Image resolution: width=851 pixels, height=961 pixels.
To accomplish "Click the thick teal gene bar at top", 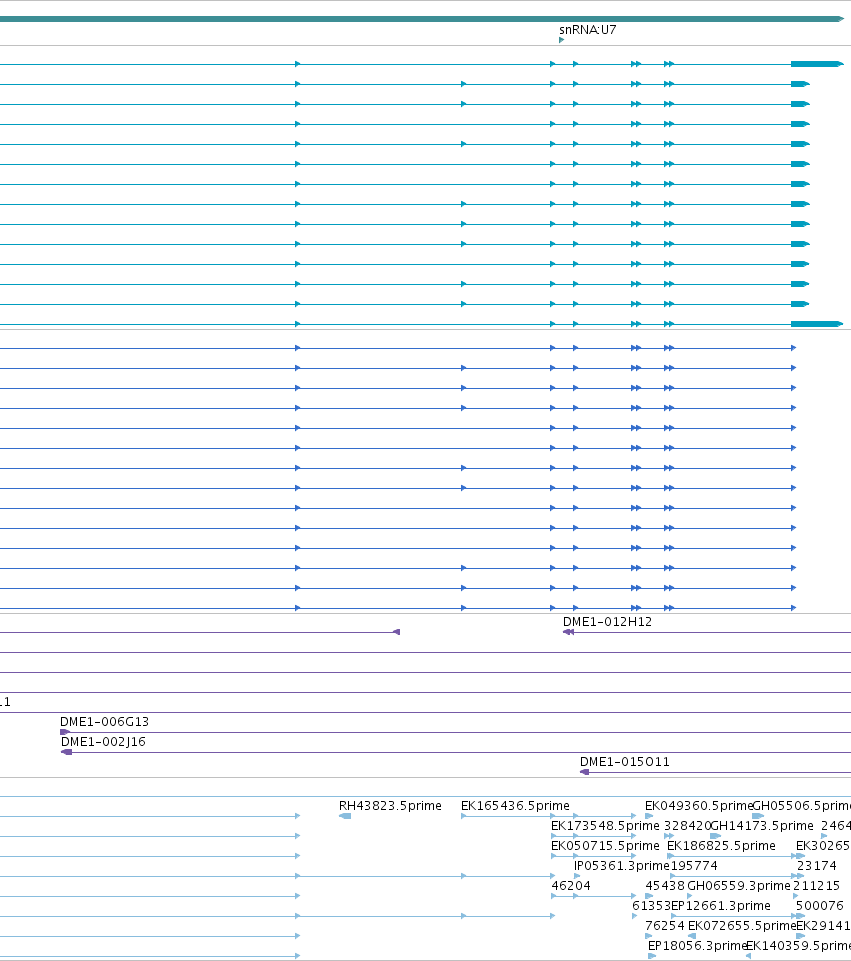I will tap(422, 19).
